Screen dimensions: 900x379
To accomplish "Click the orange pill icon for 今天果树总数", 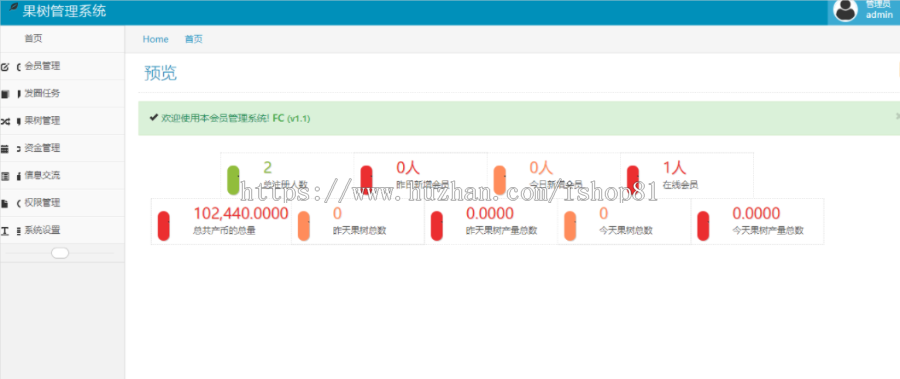I will [570, 226].
